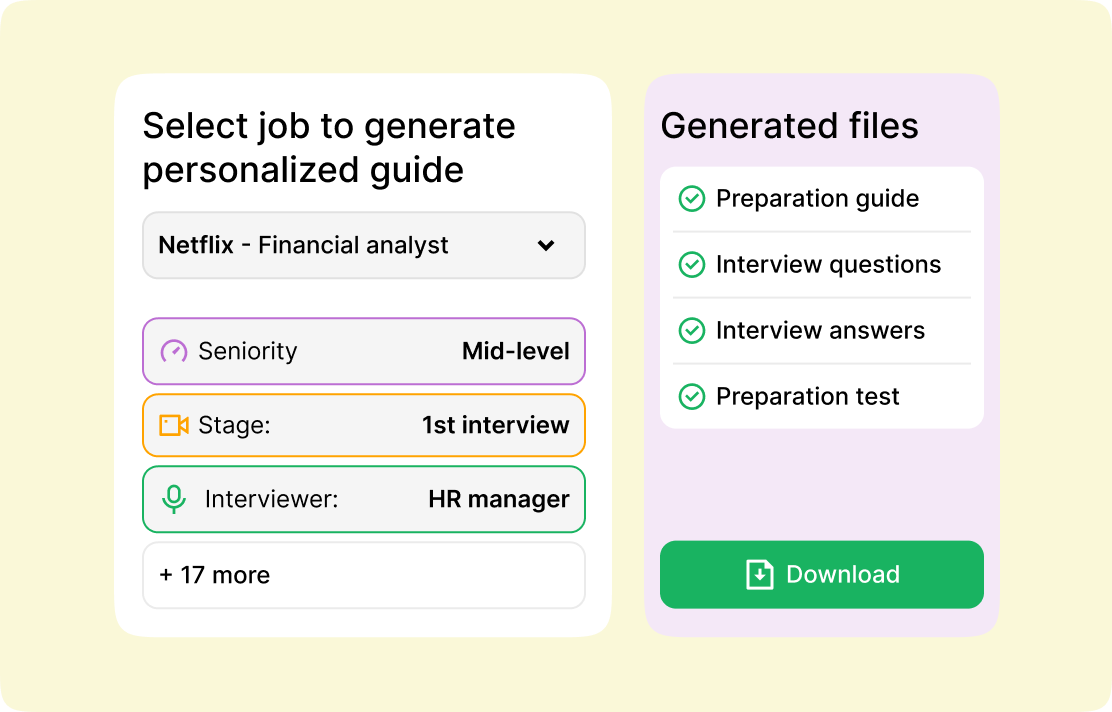The width and height of the screenshot is (1112, 712).
Task: Click the chevron arrow in job selector
Action: [546, 245]
